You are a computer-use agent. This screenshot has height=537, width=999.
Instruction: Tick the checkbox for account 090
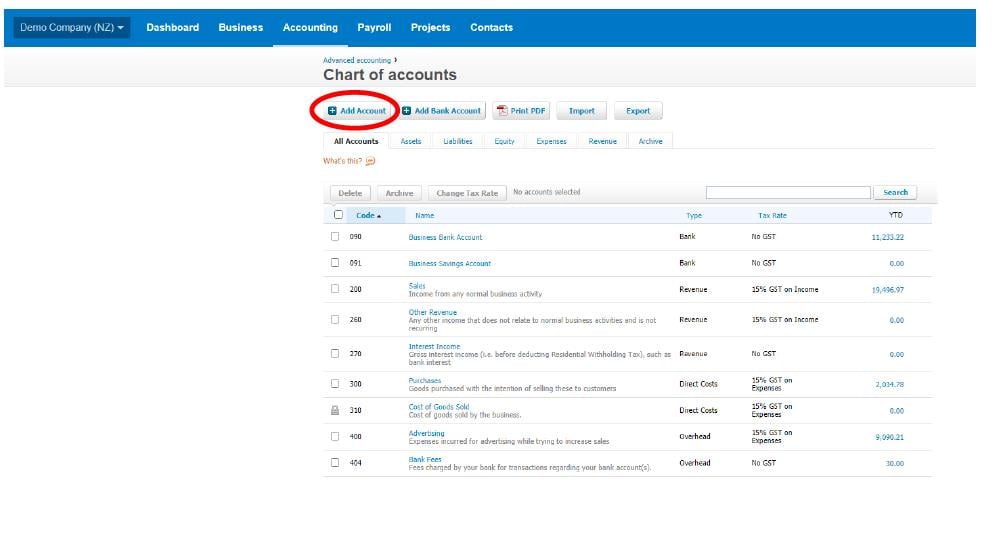click(x=336, y=237)
